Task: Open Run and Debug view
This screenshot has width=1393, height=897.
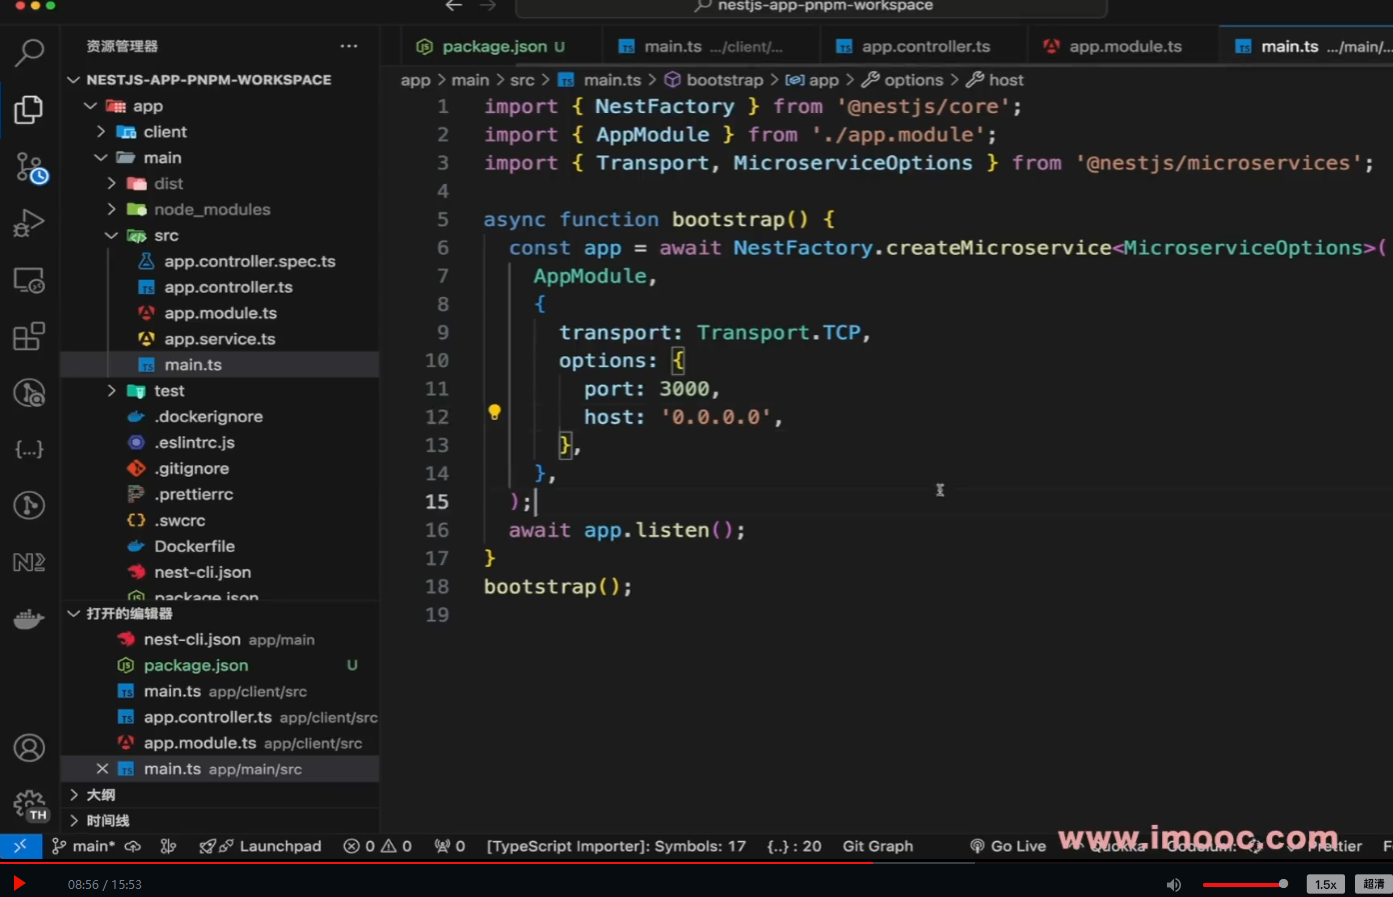Action: (x=29, y=223)
